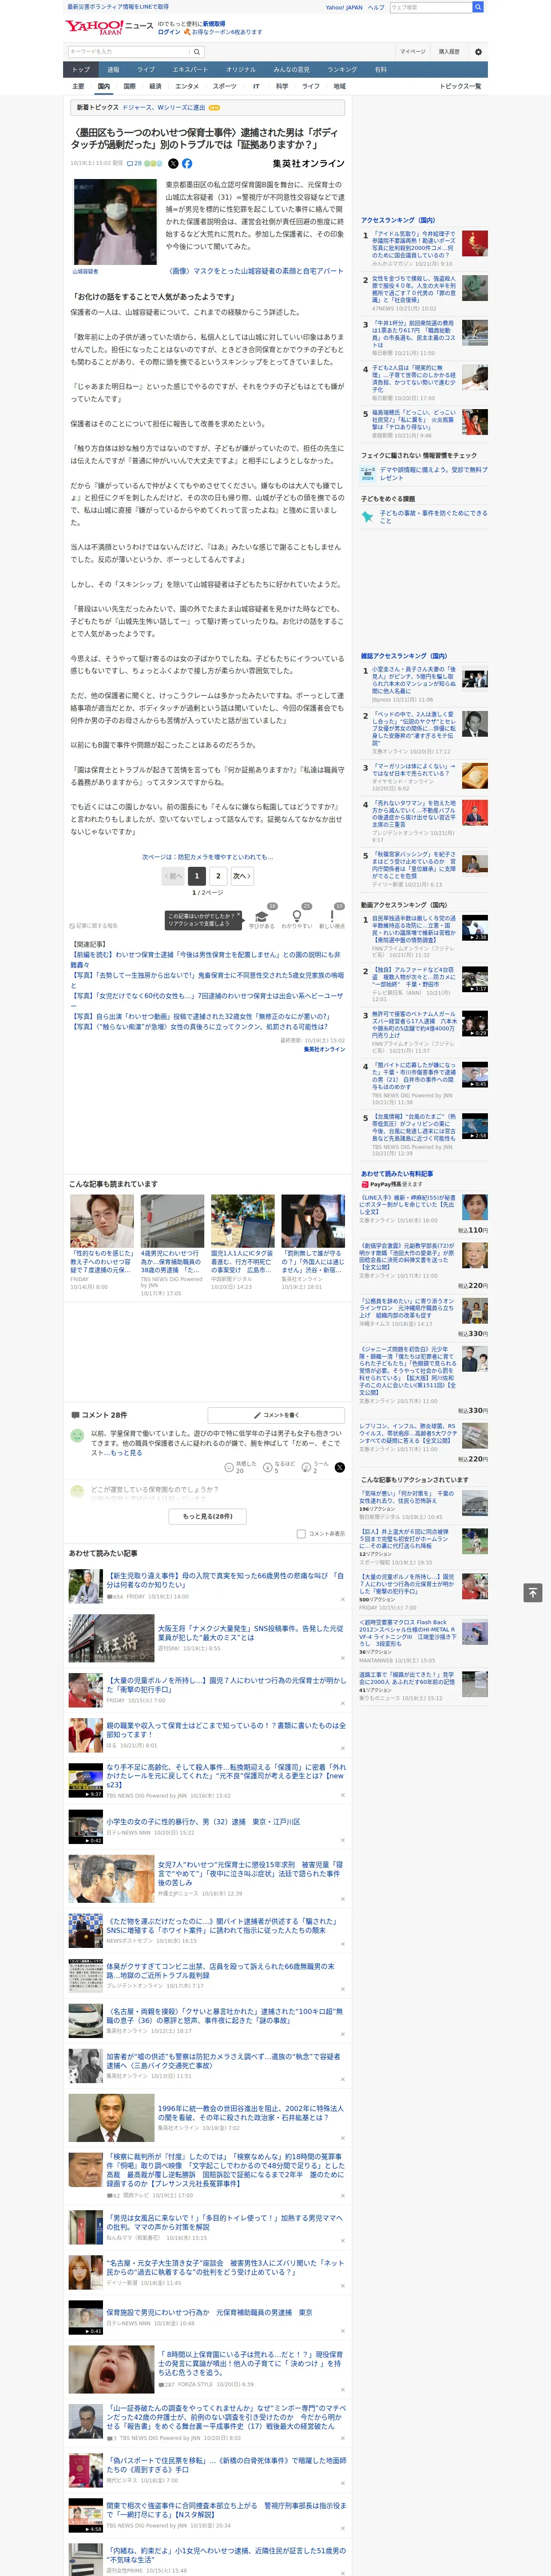This screenshot has height=2576, width=551.
Task: React with the 新しい視点 exclamation icon
Action: coord(332,916)
